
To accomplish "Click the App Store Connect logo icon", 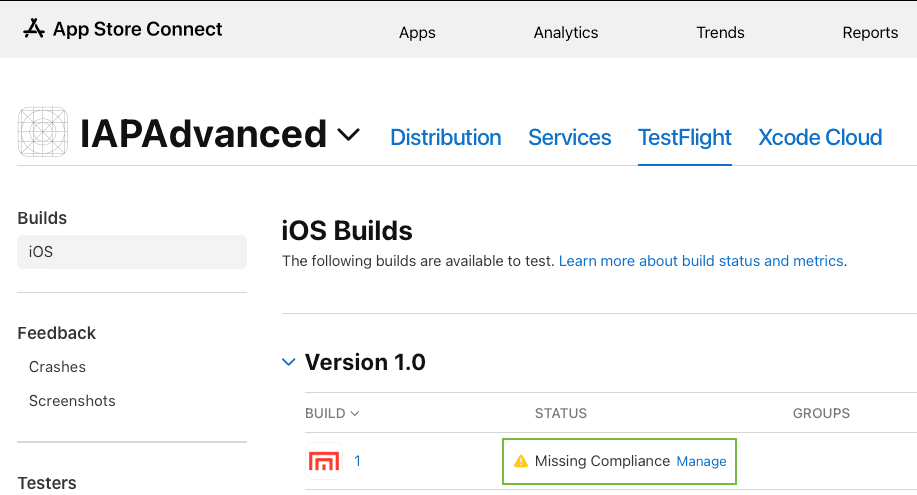I will click(x=34, y=28).
